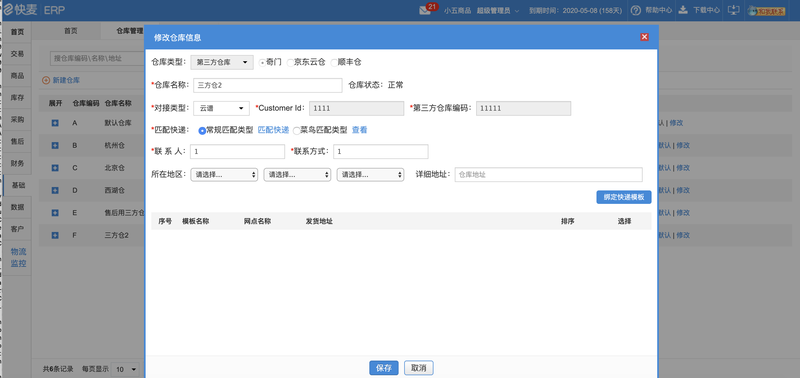800x378 pixels.
Task: Open the first 所在地区 province dropdown
Action: tap(224, 174)
